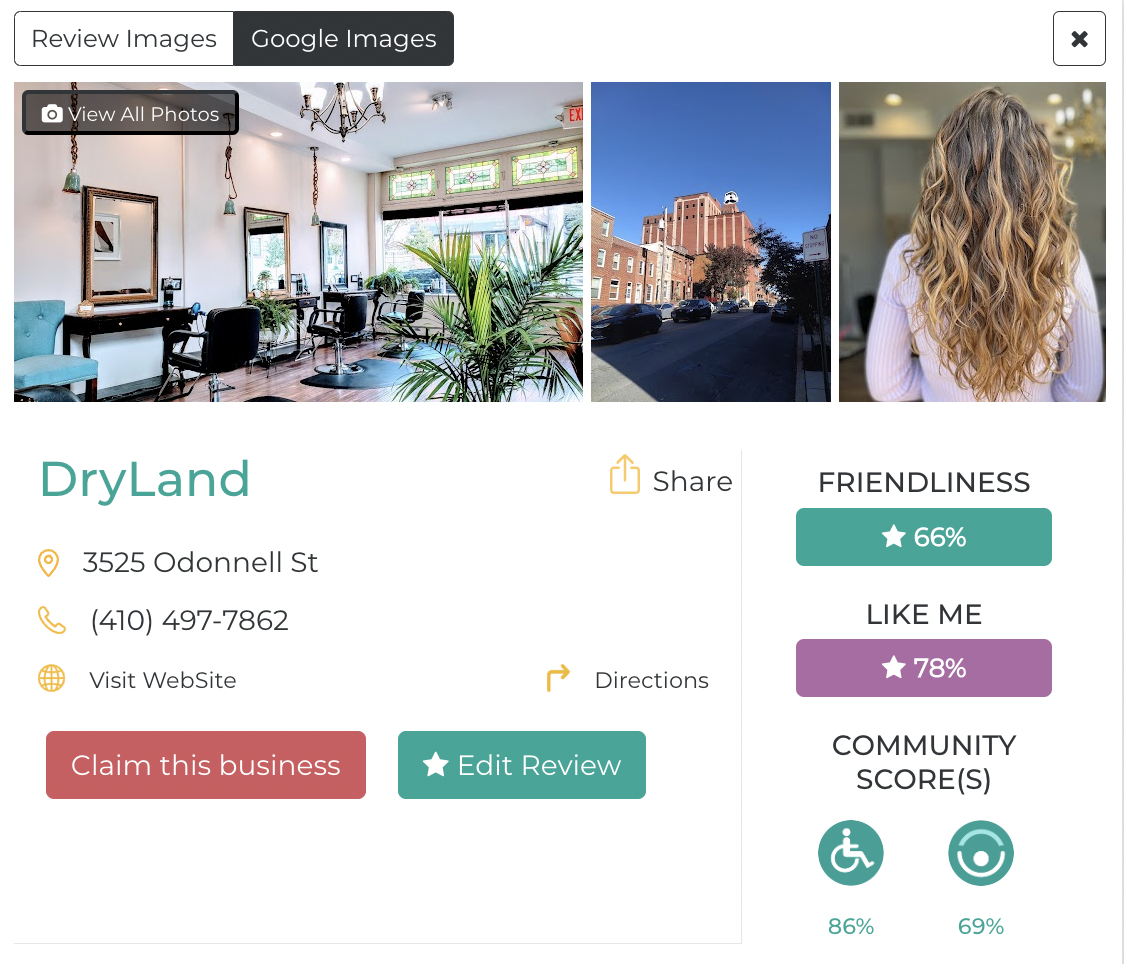Viewport: 1124px width, 964px height.
Task: Open the street building photo
Action: 710,242
